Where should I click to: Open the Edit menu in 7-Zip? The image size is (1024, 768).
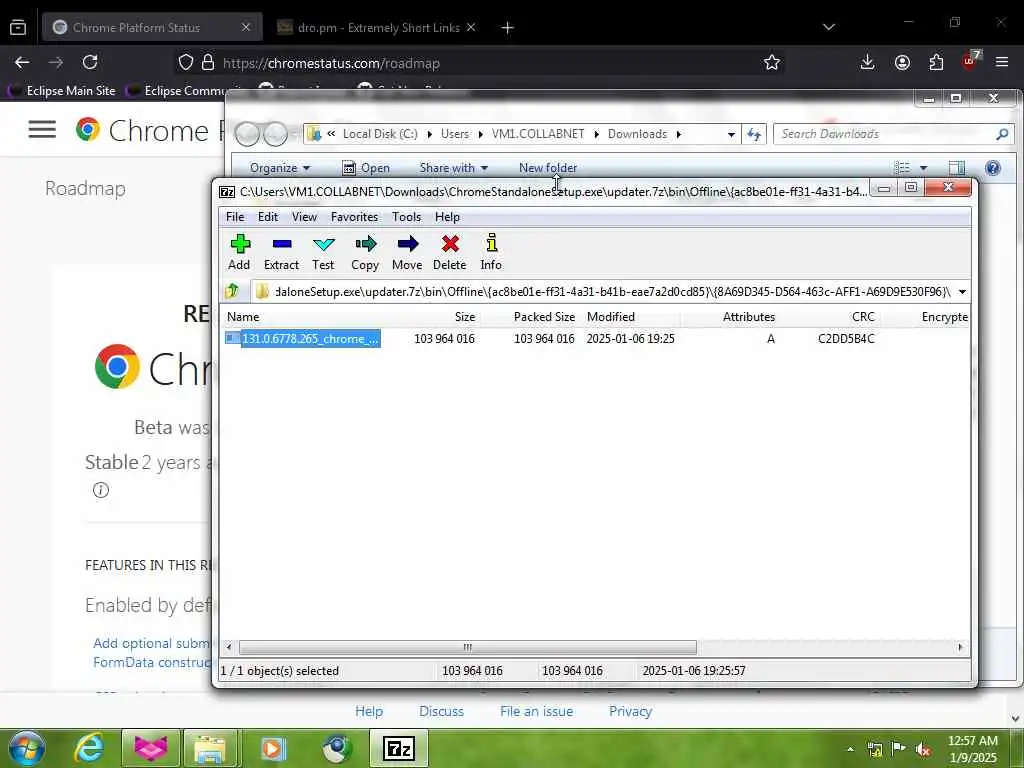pos(268,217)
